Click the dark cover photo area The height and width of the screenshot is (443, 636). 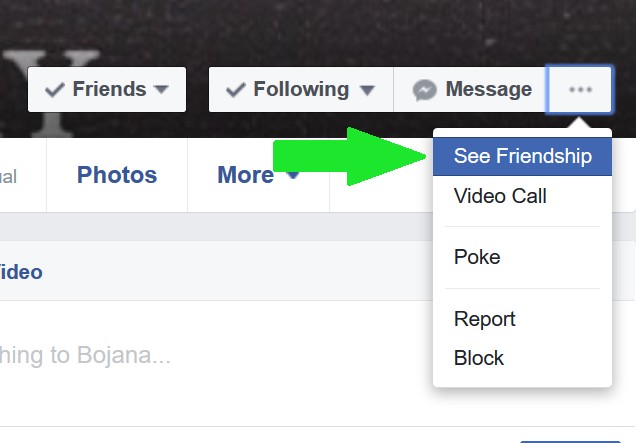(x=300, y=30)
